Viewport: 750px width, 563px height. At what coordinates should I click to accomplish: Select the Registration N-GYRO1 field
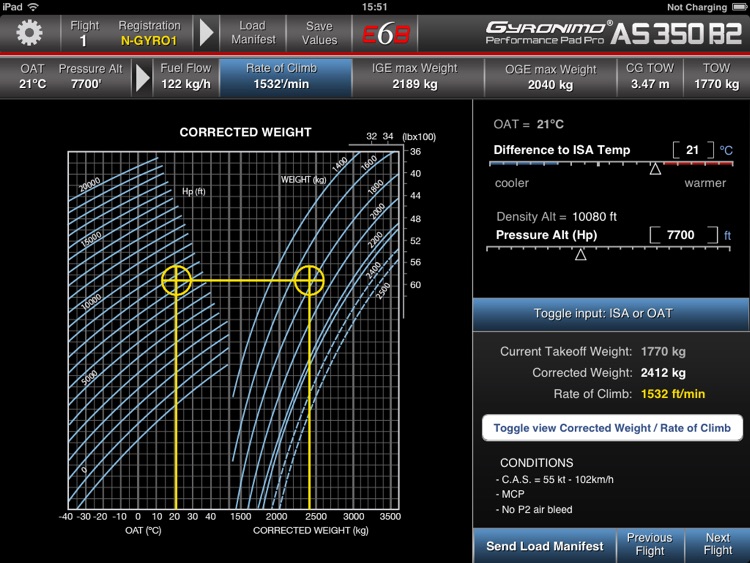coord(149,33)
